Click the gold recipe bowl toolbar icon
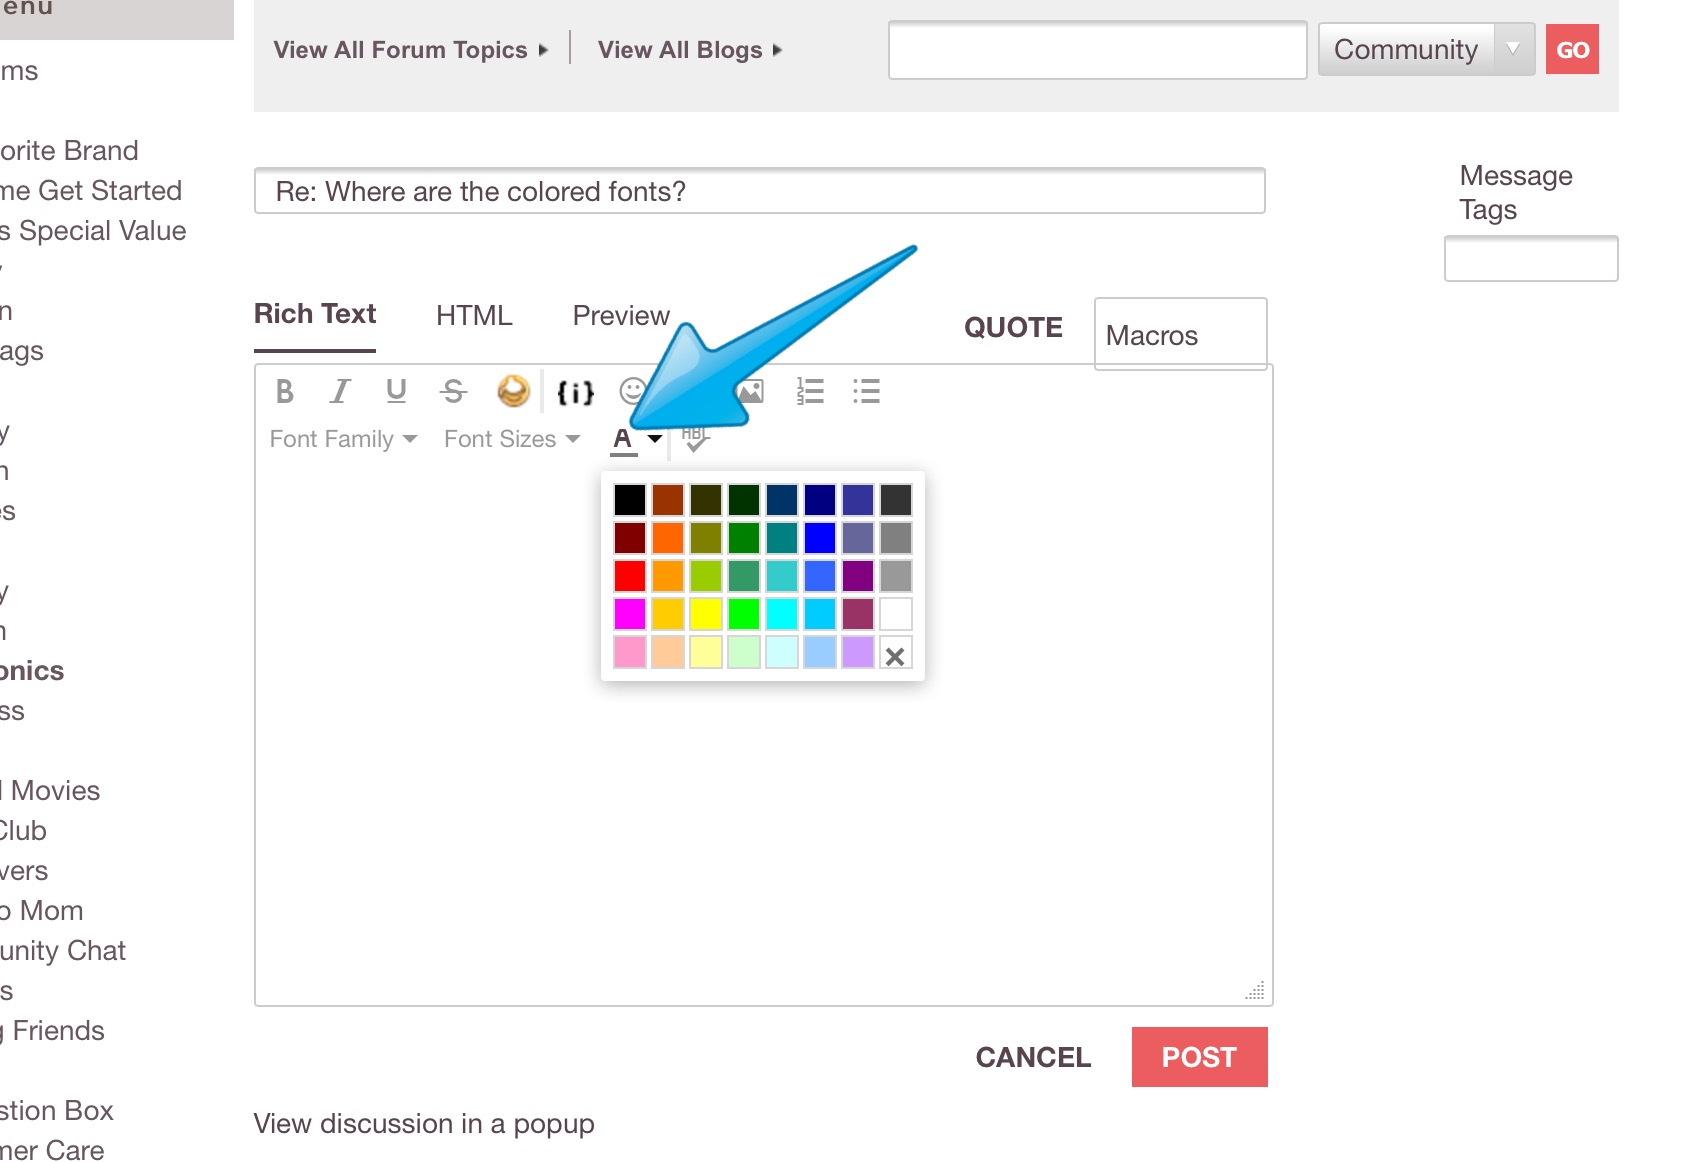The image size is (1694, 1162). tap(513, 391)
